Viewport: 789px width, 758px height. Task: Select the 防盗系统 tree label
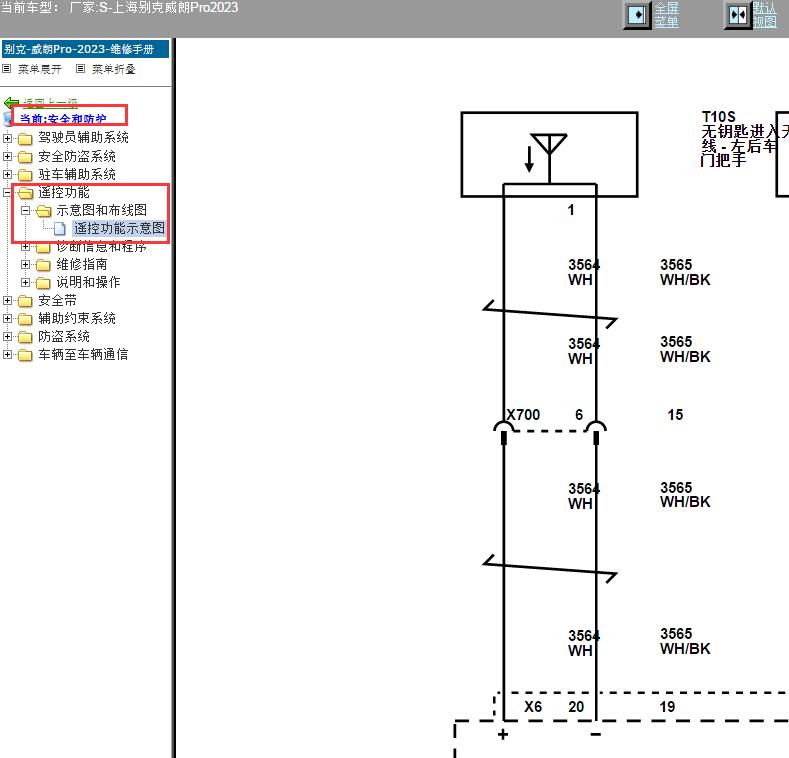coord(64,336)
